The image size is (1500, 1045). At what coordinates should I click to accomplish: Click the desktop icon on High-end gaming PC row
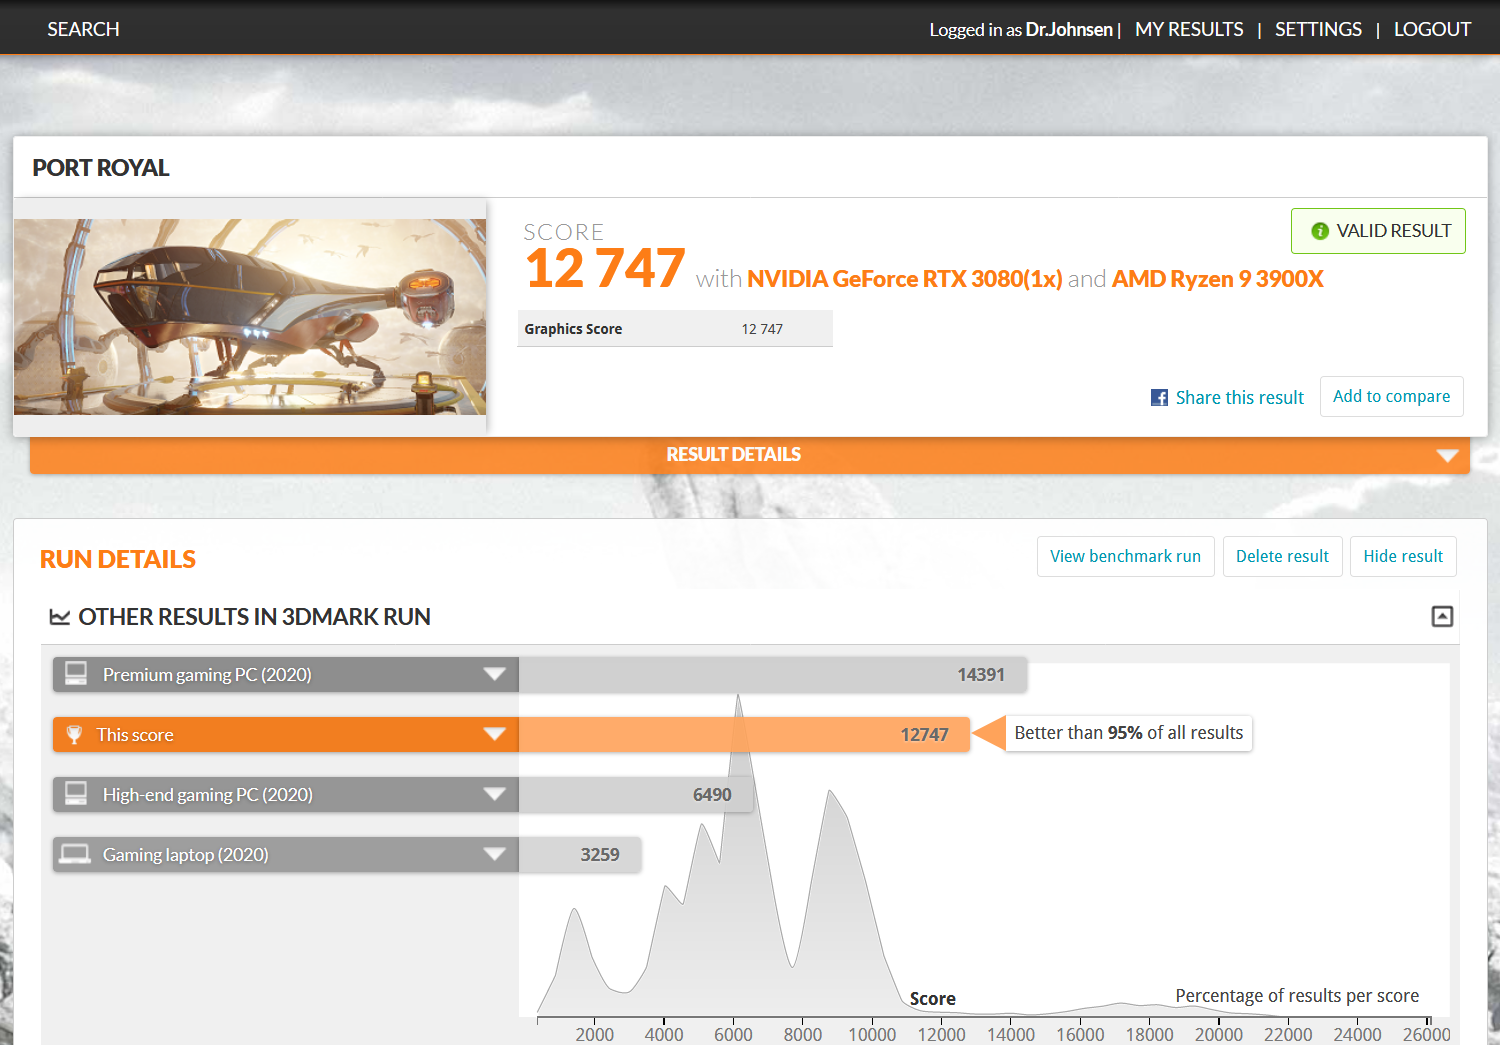click(x=76, y=793)
